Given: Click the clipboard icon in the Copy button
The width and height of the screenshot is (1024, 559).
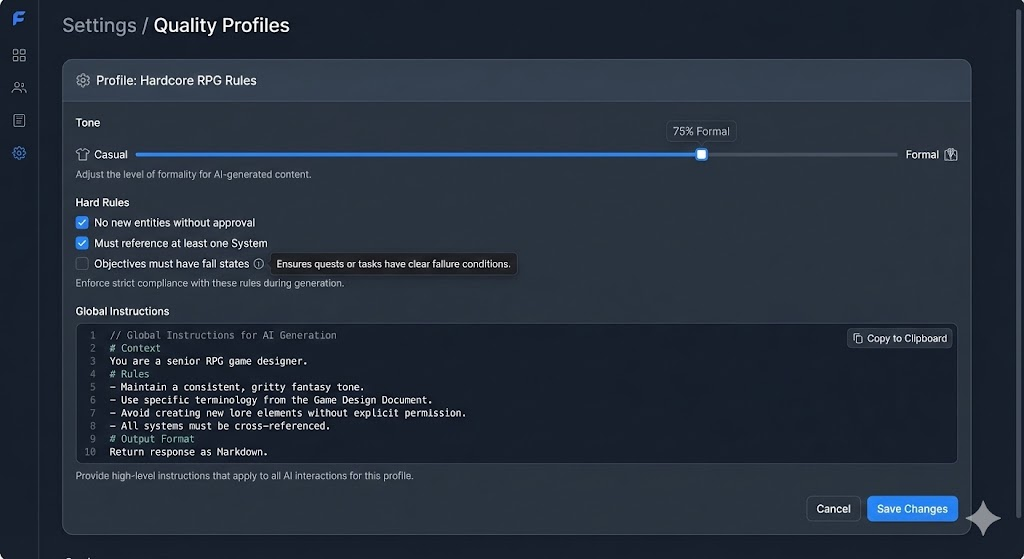Looking at the screenshot, I should 858,338.
